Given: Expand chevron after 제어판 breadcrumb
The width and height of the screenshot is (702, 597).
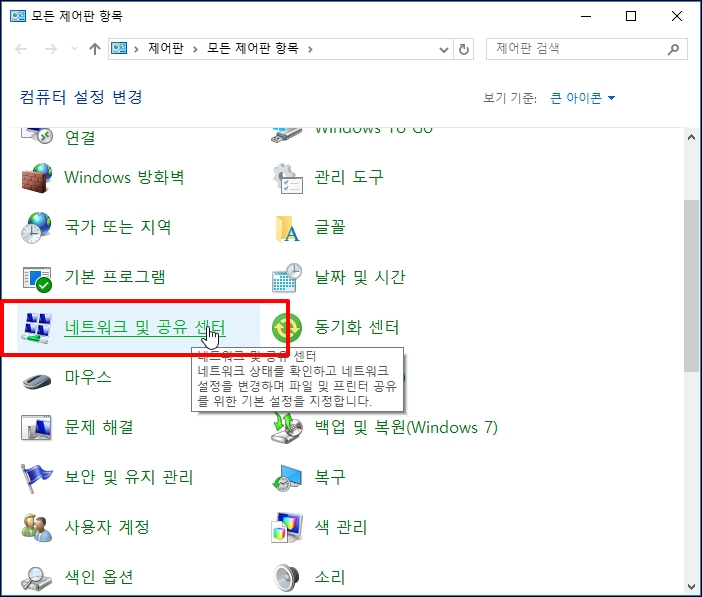Looking at the screenshot, I should 195,49.
